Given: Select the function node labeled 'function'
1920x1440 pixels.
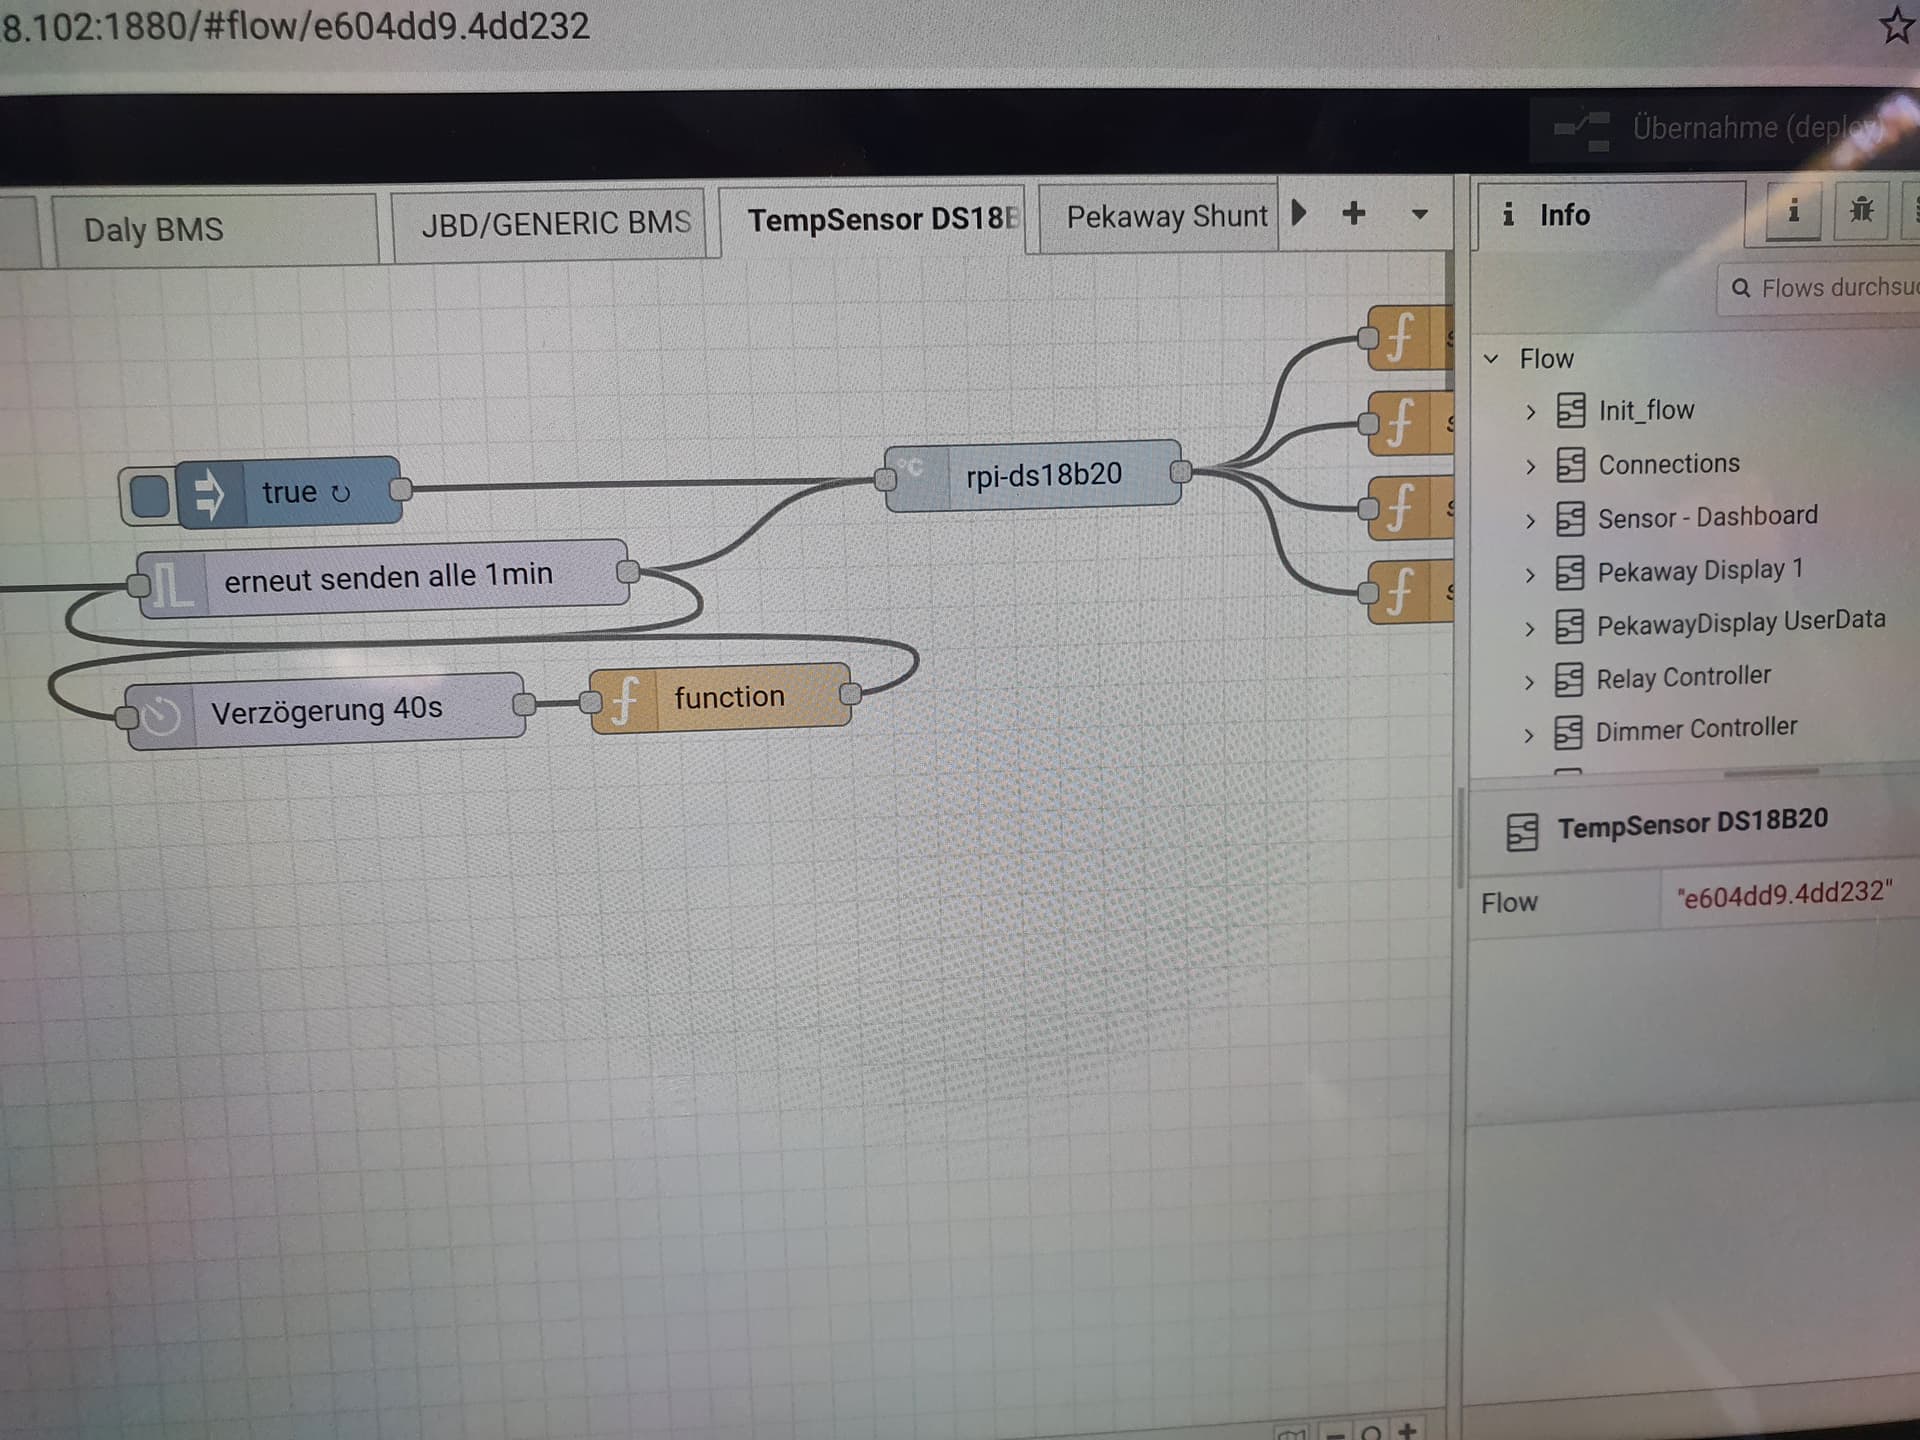Looking at the screenshot, I should [x=721, y=697].
